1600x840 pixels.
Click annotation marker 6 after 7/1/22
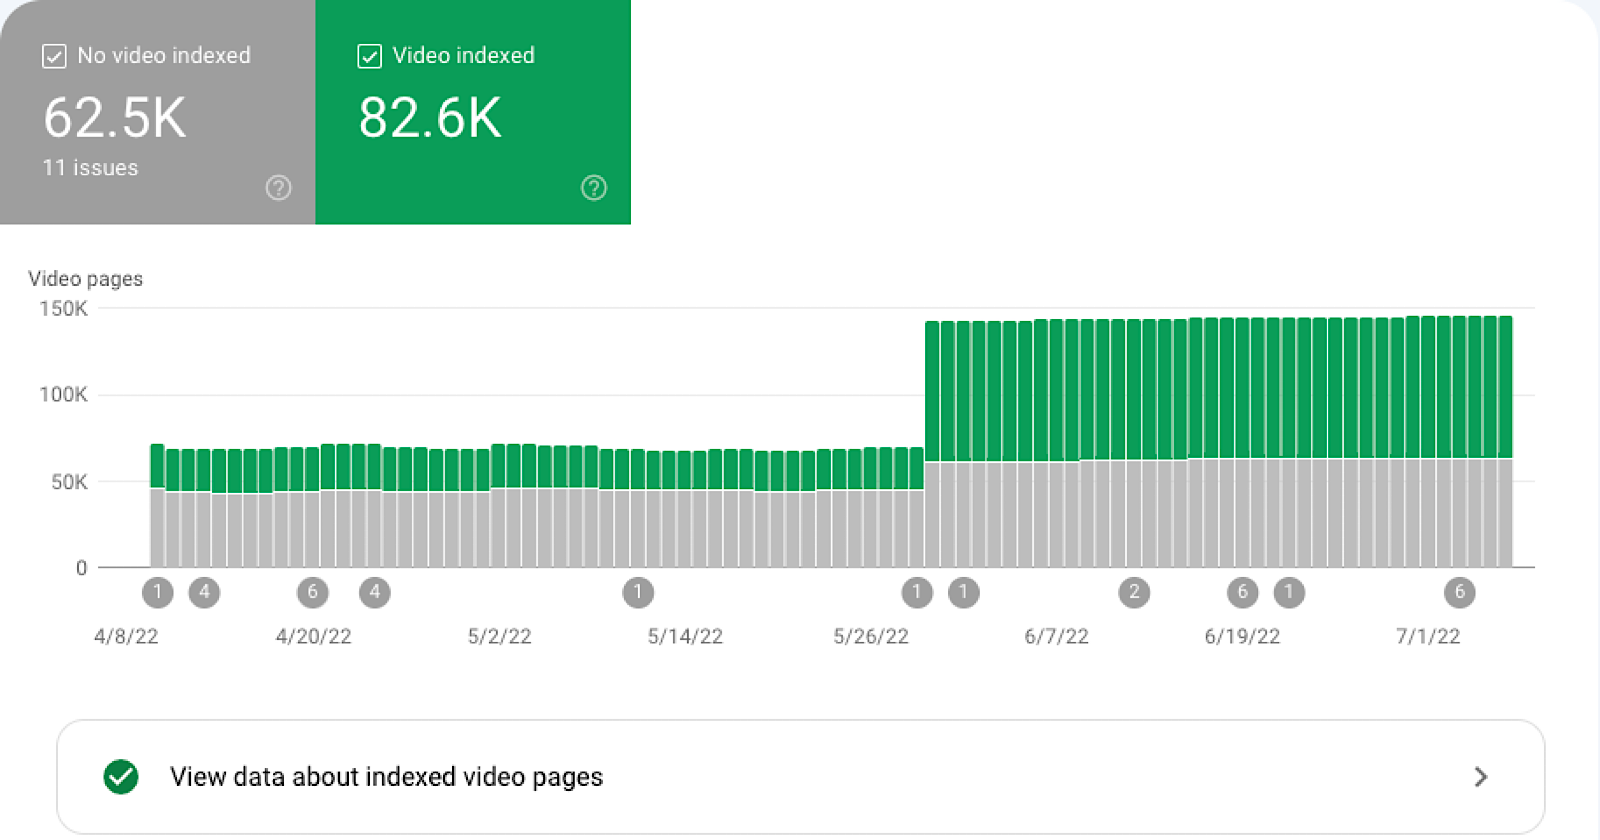[1460, 592]
